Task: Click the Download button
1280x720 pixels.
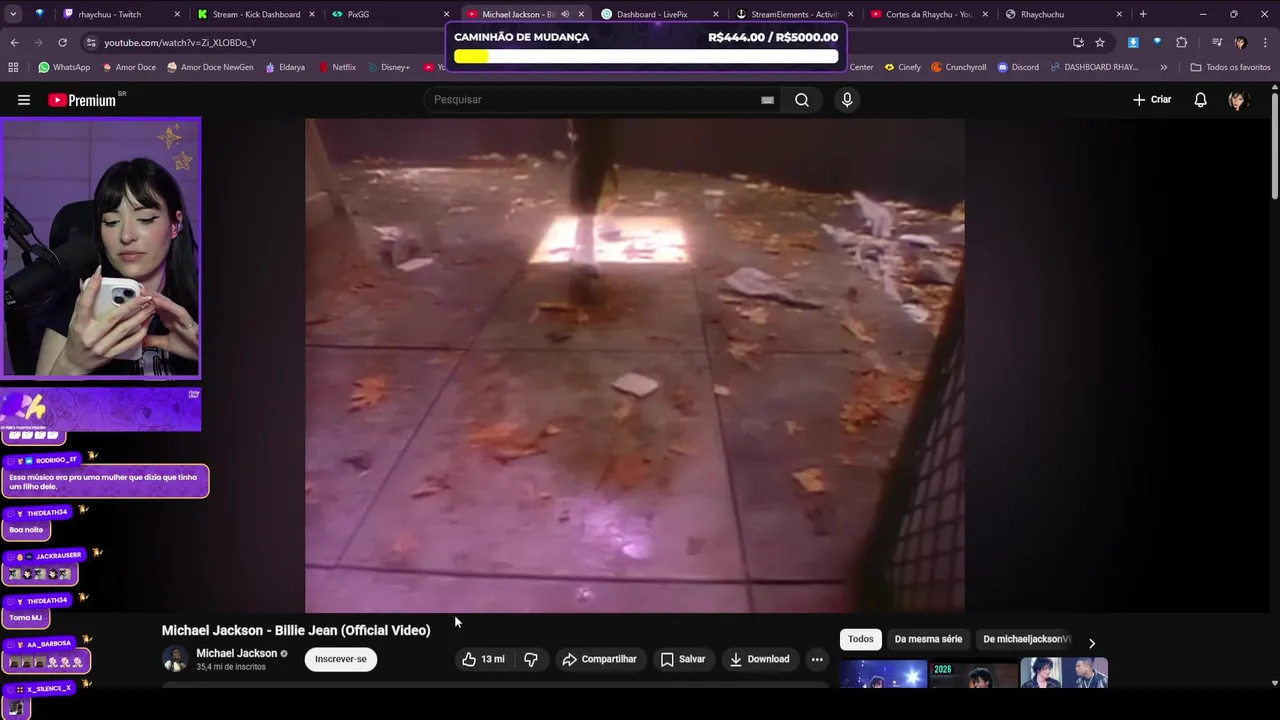Action: pos(760,659)
